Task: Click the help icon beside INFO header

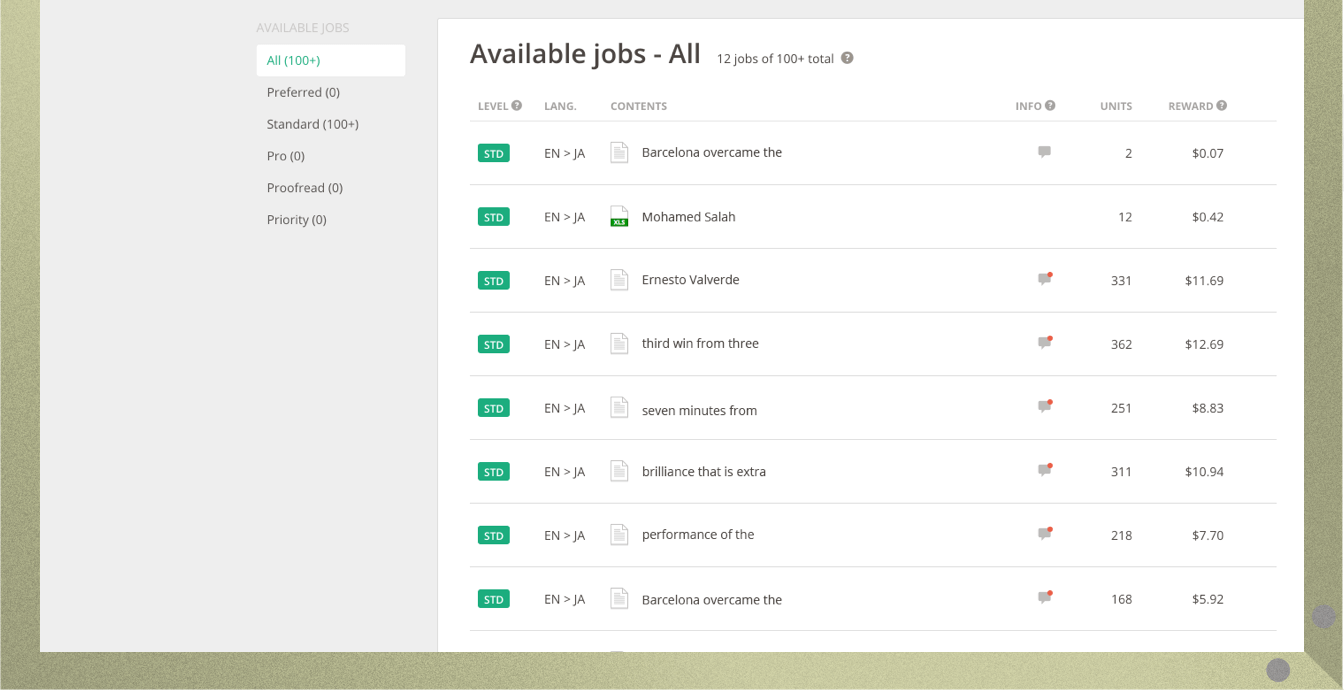Action: tap(1050, 106)
